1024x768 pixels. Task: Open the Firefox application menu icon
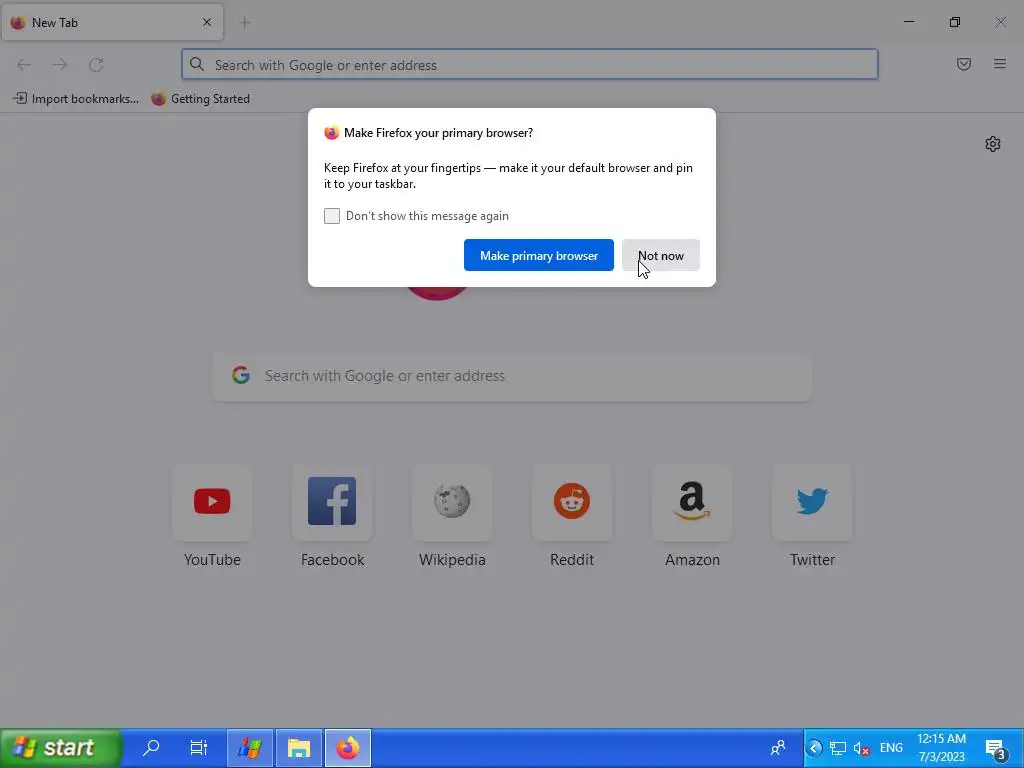click(1000, 64)
